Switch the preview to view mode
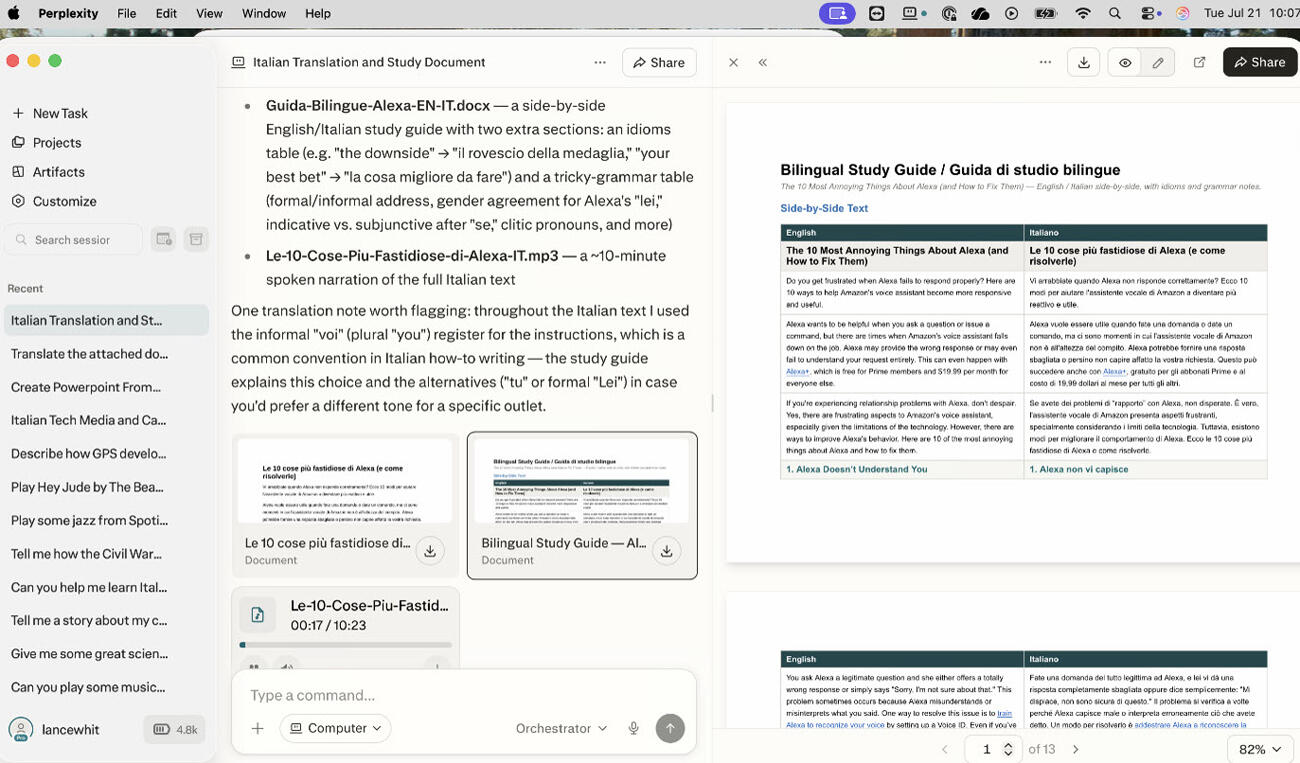The image size is (1300, 763). (1125, 62)
